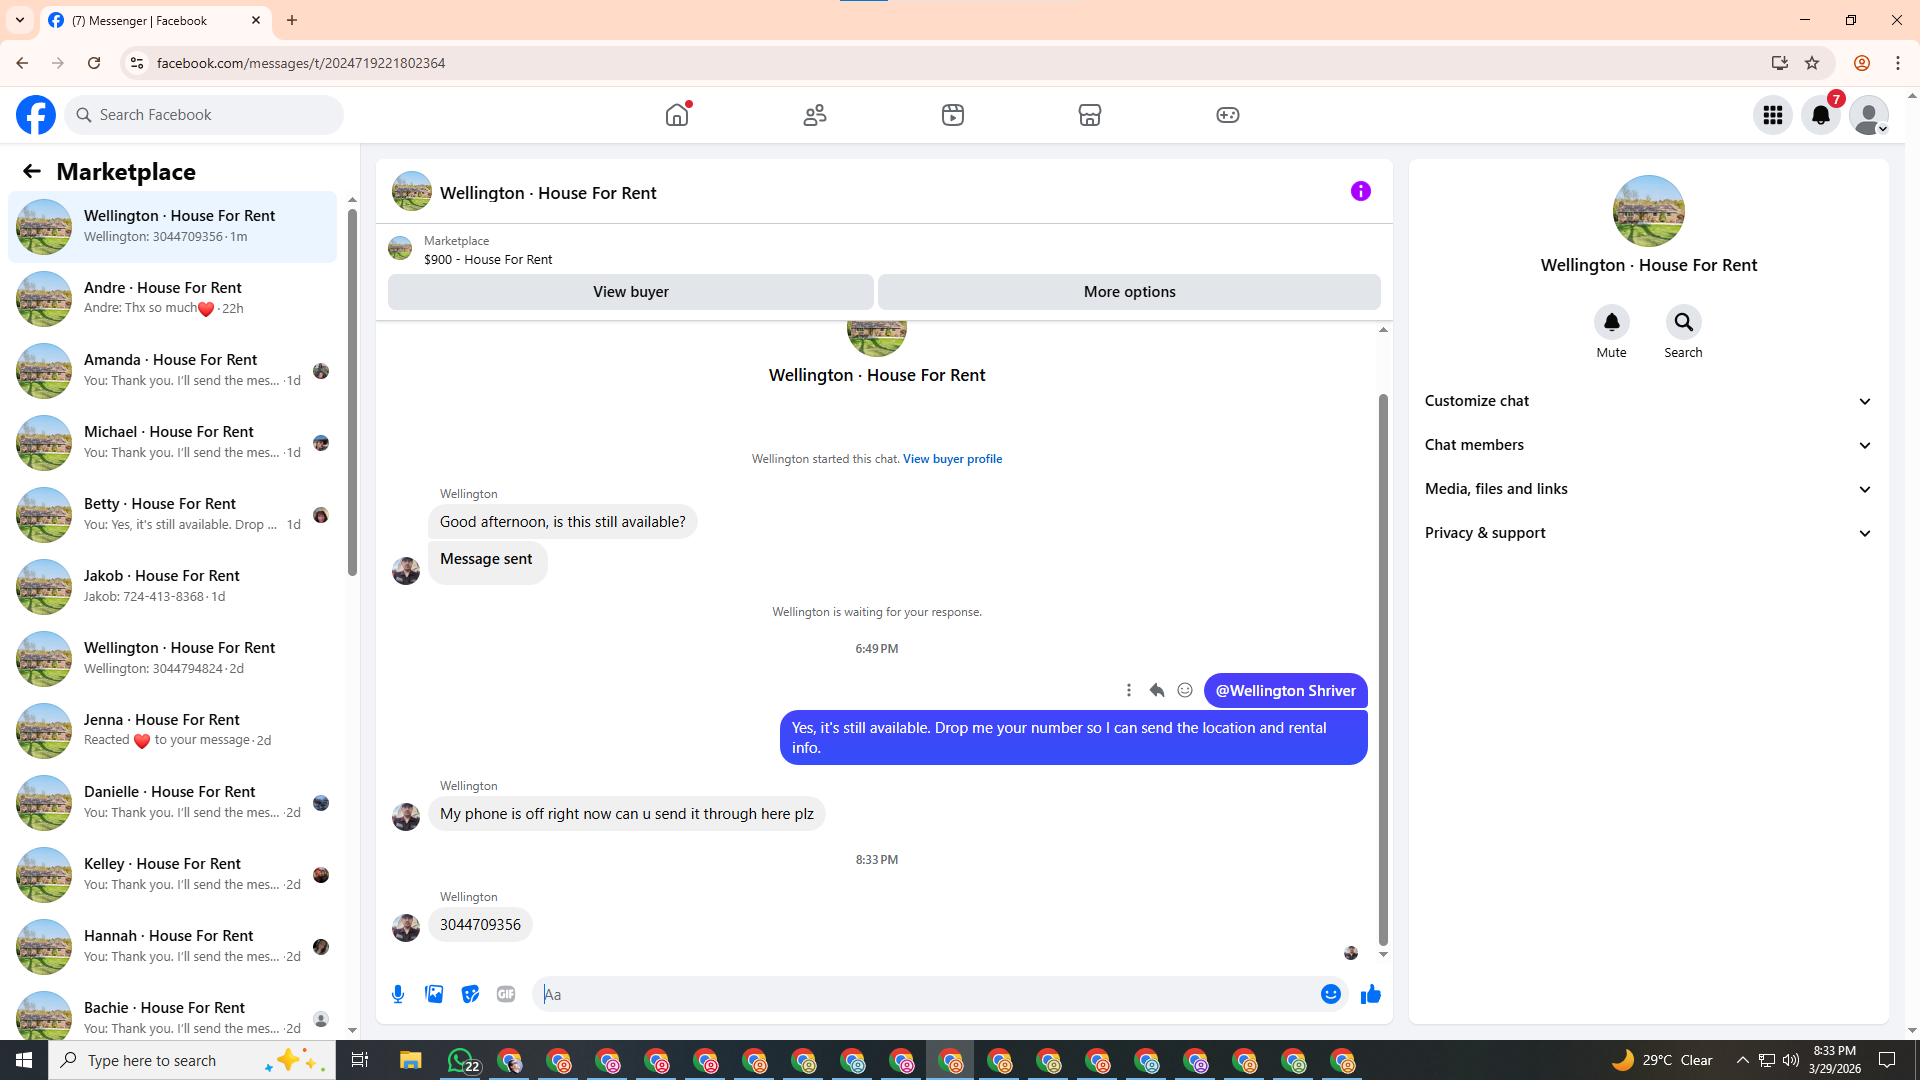Click the browser address bar URL
Viewport: 1920px width, 1080px height.
point(301,63)
